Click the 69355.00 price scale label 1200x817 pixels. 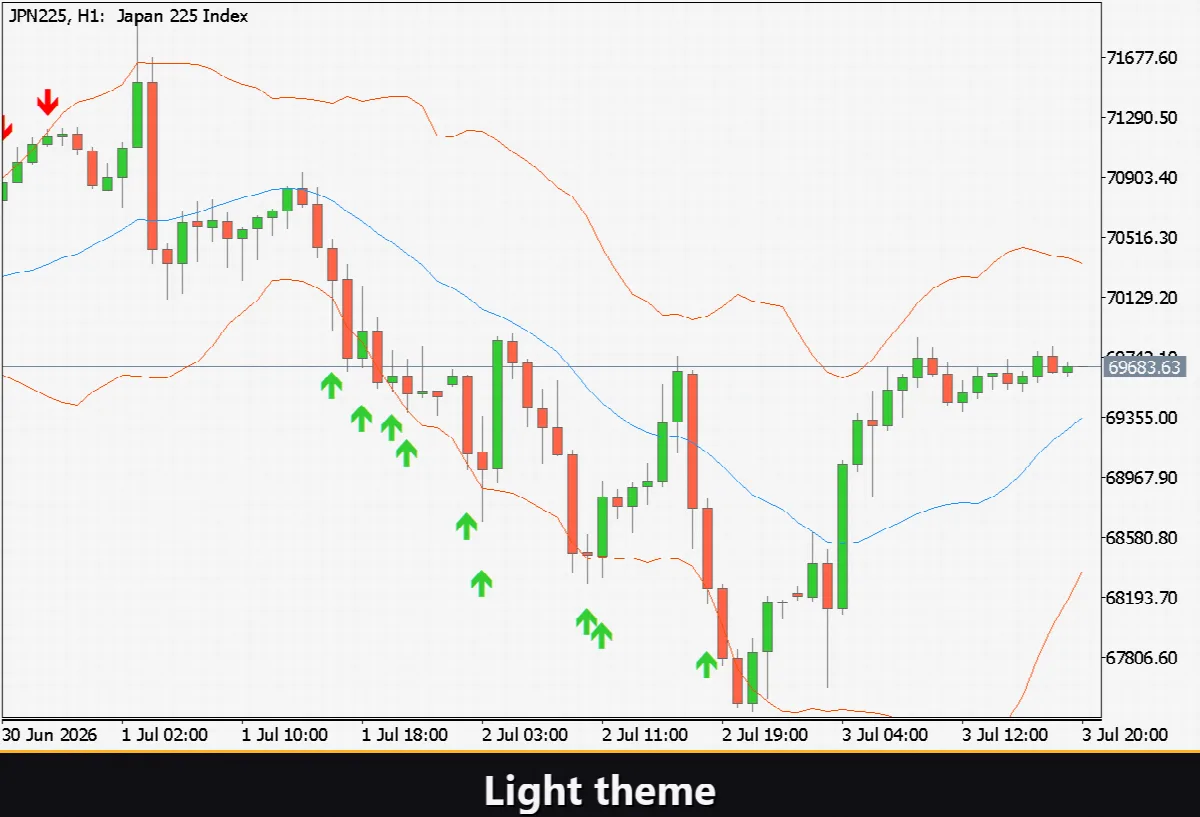pyautogui.click(x=1143, y=417)
